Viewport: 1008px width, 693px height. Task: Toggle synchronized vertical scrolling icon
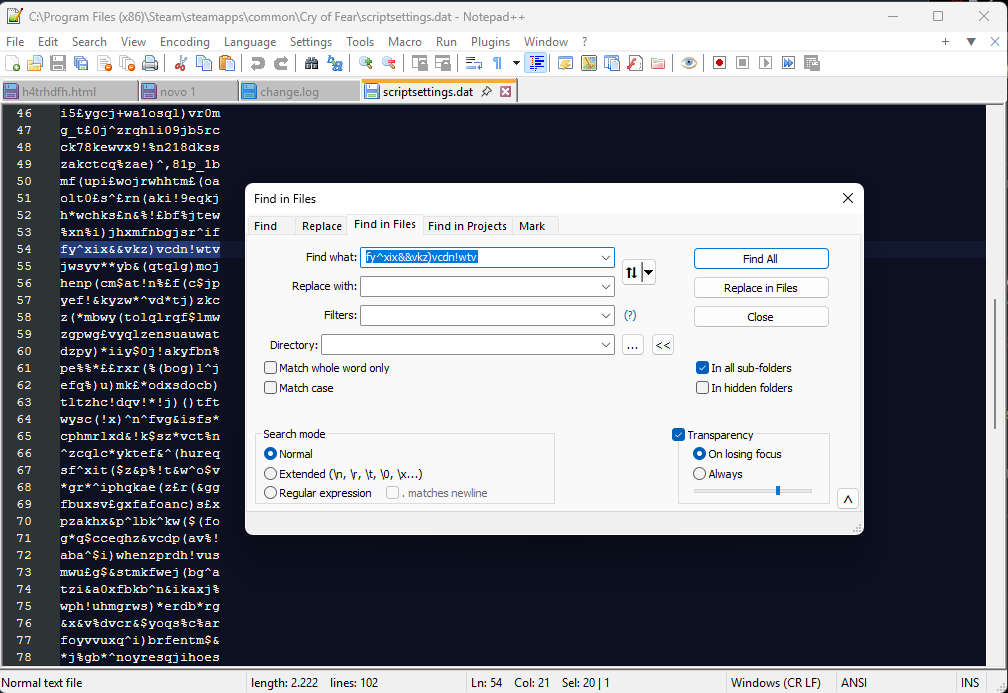click(420, 63)
